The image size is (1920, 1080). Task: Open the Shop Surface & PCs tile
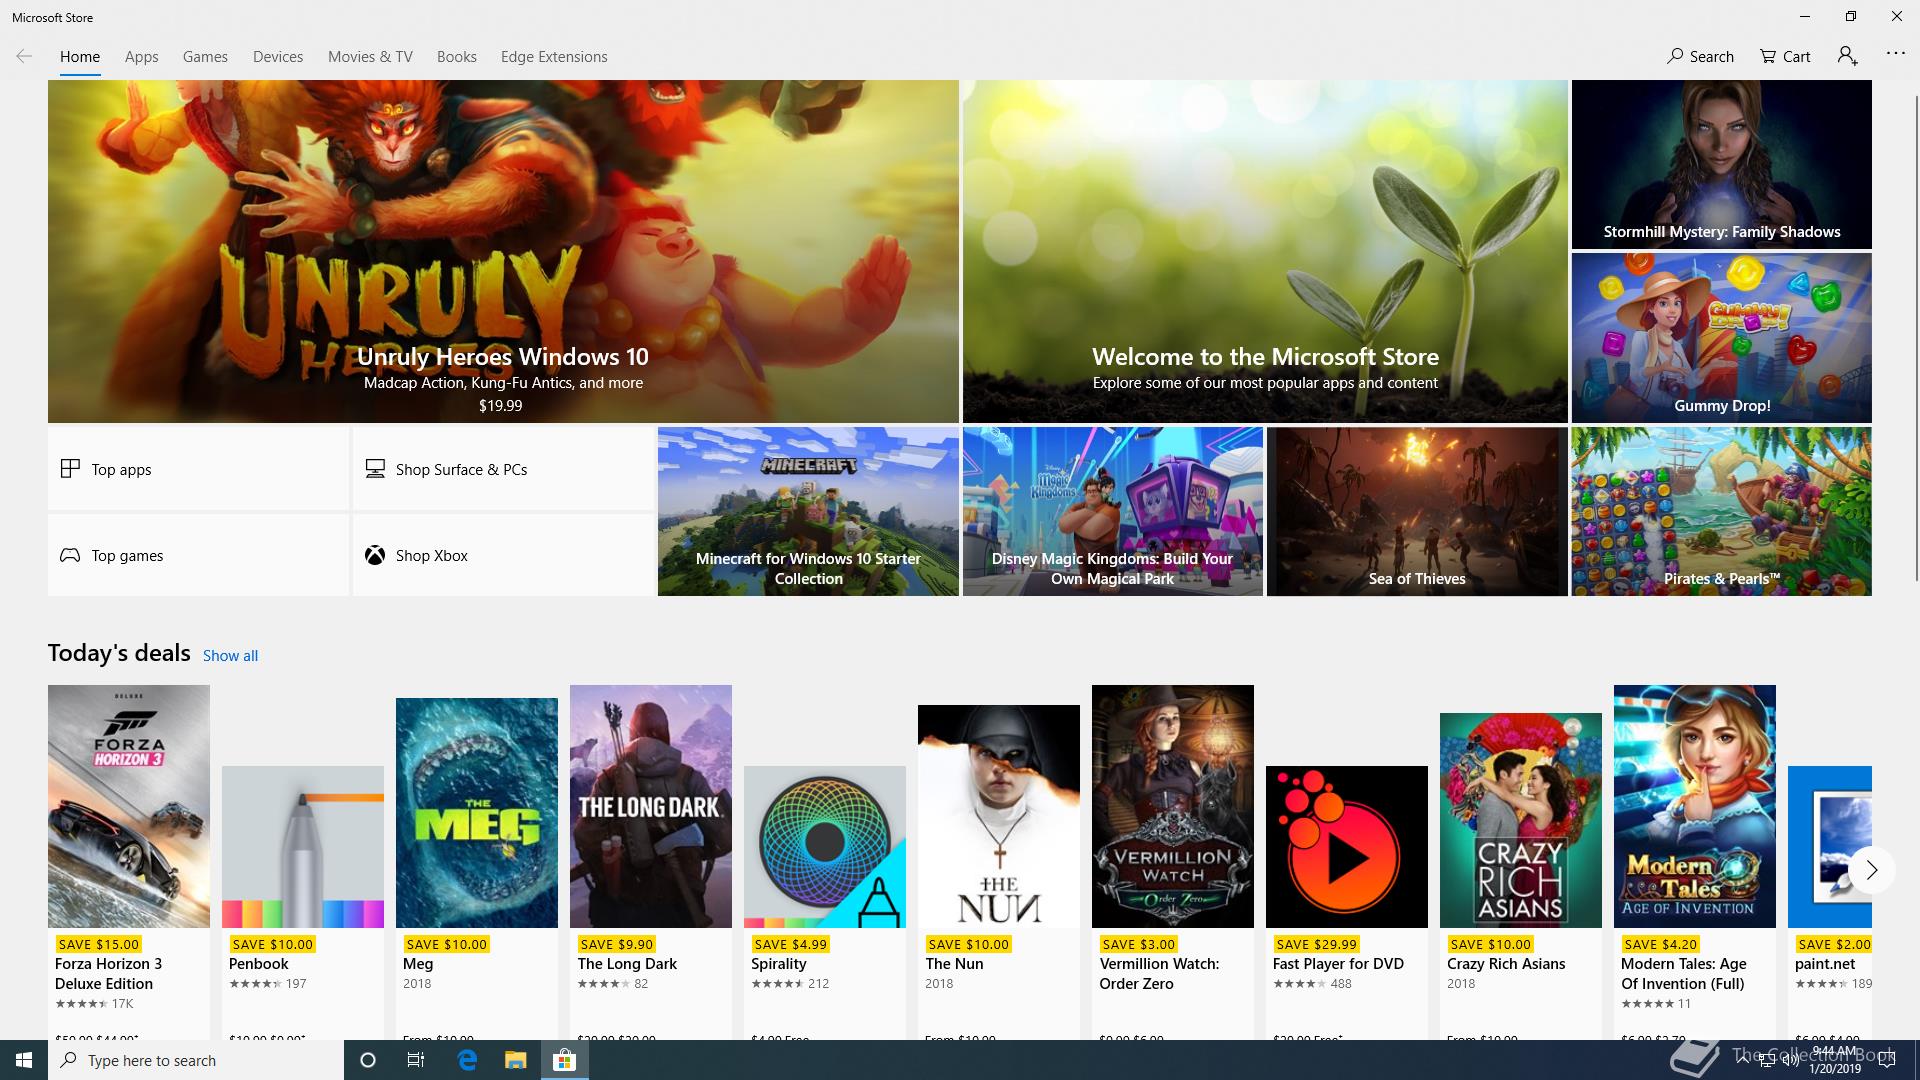503,469
